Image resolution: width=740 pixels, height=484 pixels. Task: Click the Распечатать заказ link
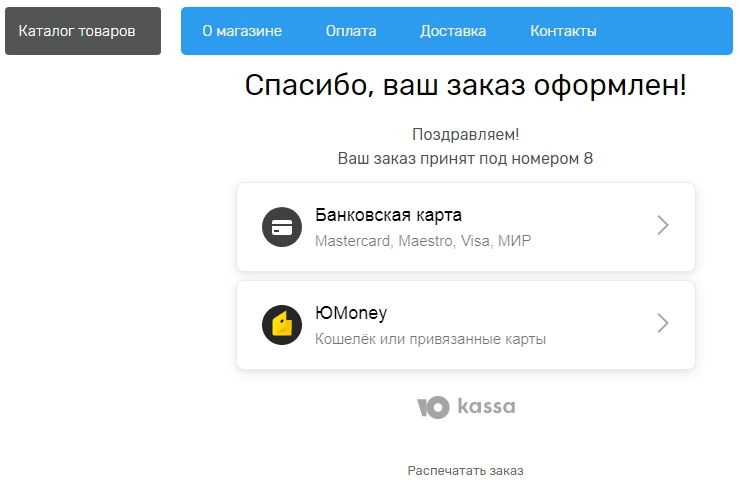465,470
